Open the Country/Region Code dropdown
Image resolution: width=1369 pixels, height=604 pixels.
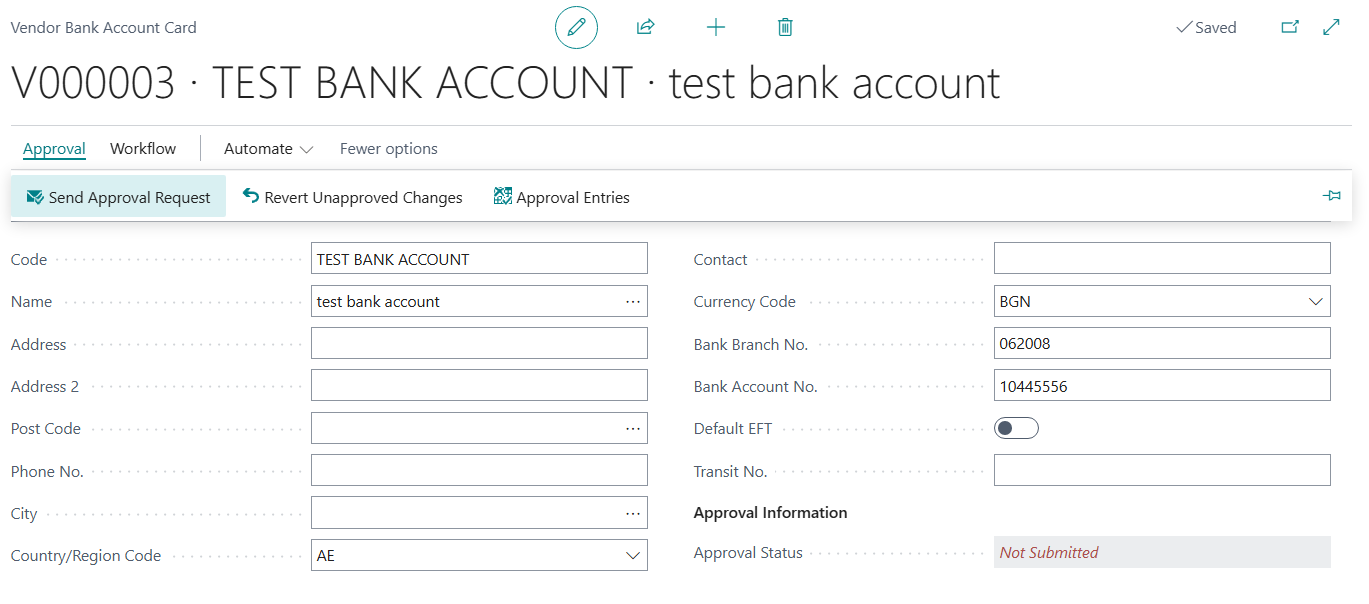632,555
